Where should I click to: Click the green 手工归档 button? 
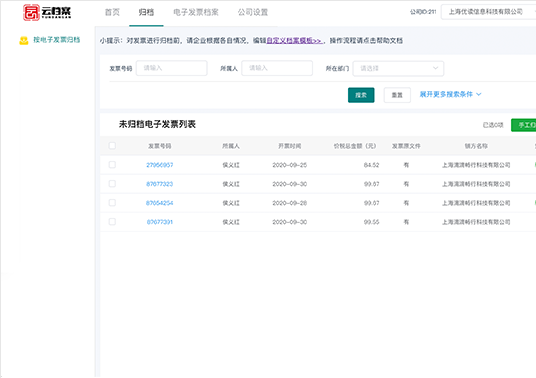(523, 125)
